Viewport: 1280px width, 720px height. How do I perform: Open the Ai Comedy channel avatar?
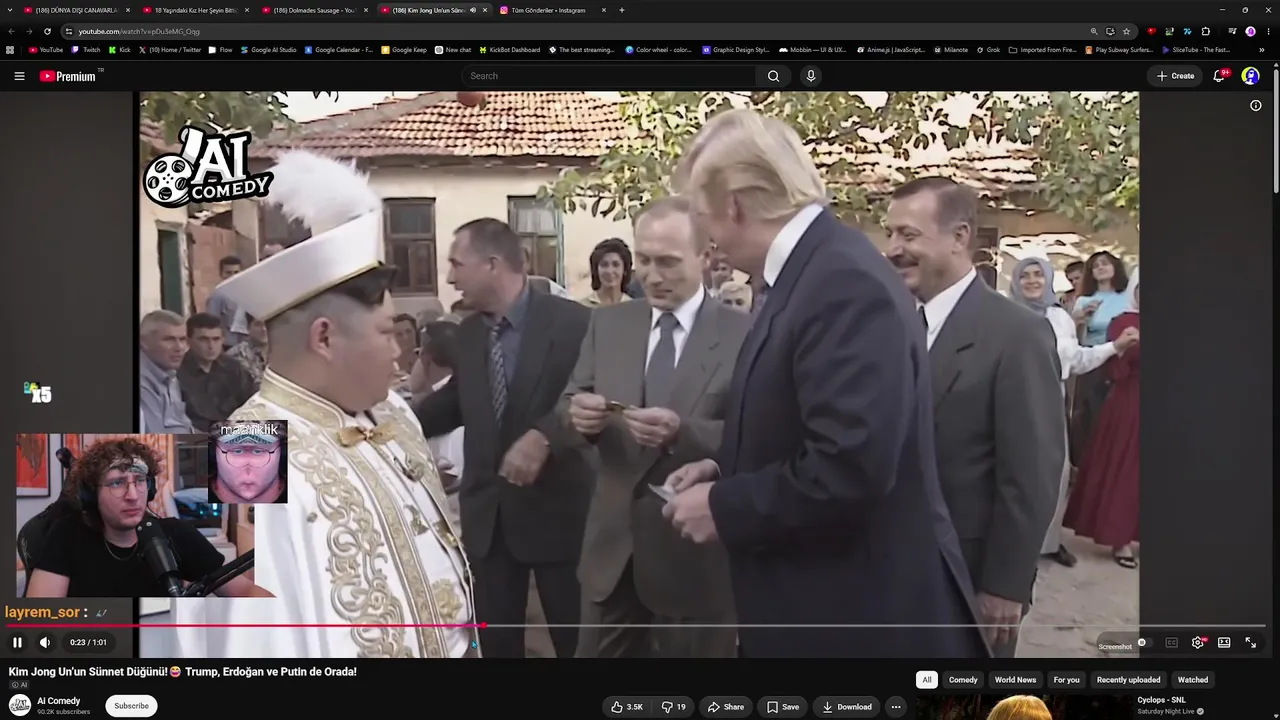20,706
